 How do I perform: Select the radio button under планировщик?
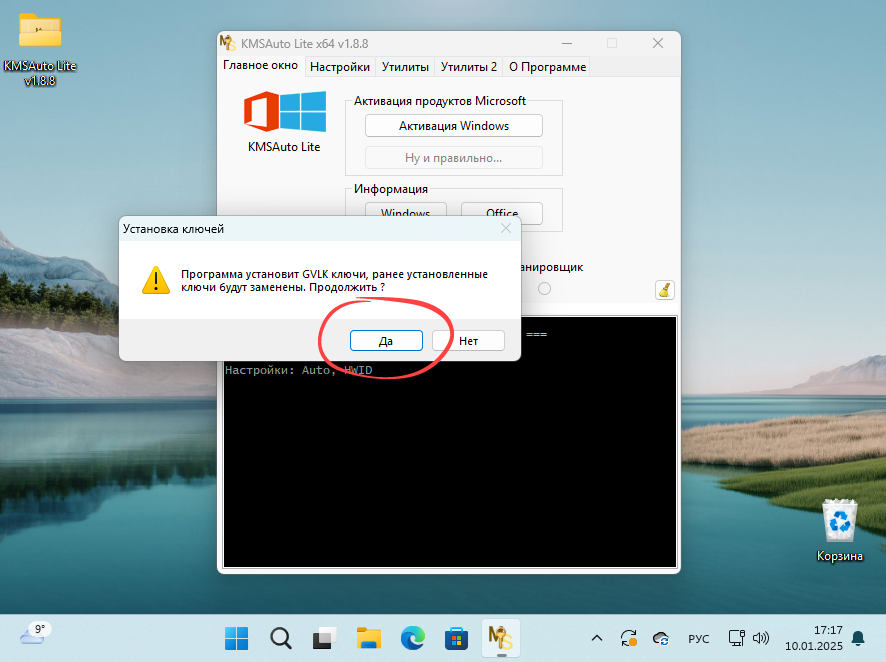point(543,289)
